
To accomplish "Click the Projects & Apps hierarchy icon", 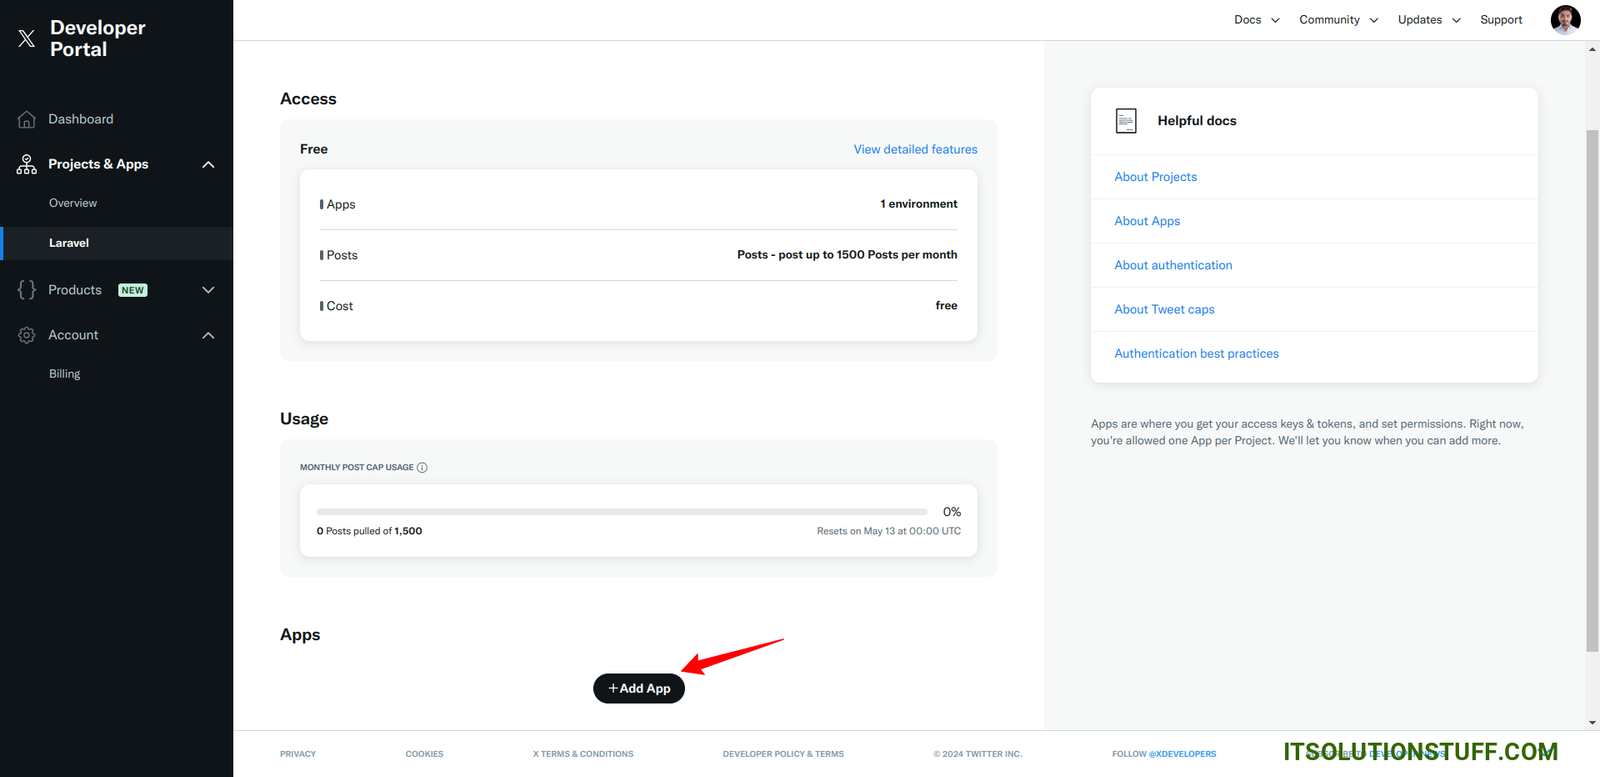I will coord(27,165).
